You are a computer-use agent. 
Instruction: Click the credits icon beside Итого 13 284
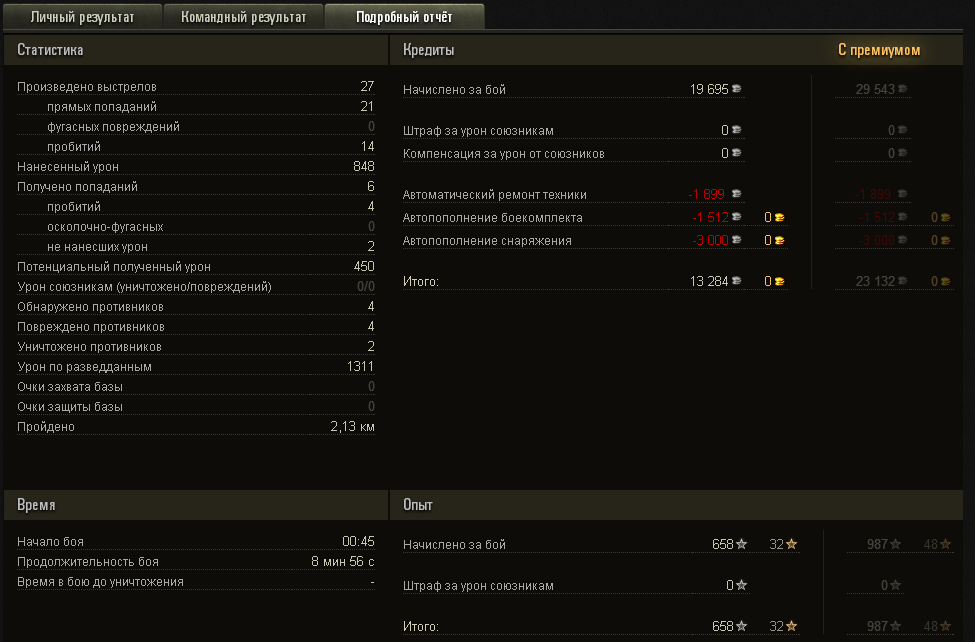(737, 281)
